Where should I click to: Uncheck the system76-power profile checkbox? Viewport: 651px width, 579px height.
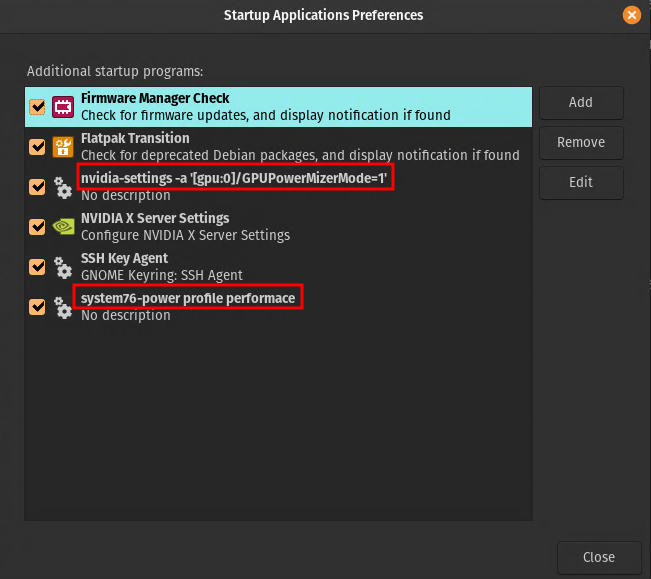point(37,307)
